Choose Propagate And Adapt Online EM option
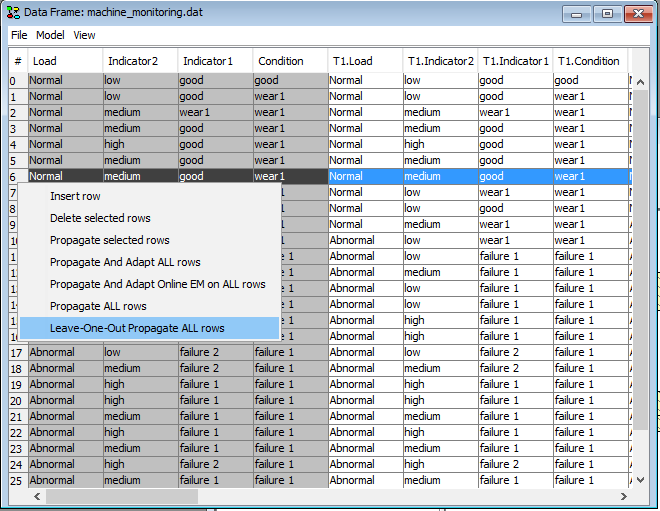The image size is (660, 511). point(149,284)
